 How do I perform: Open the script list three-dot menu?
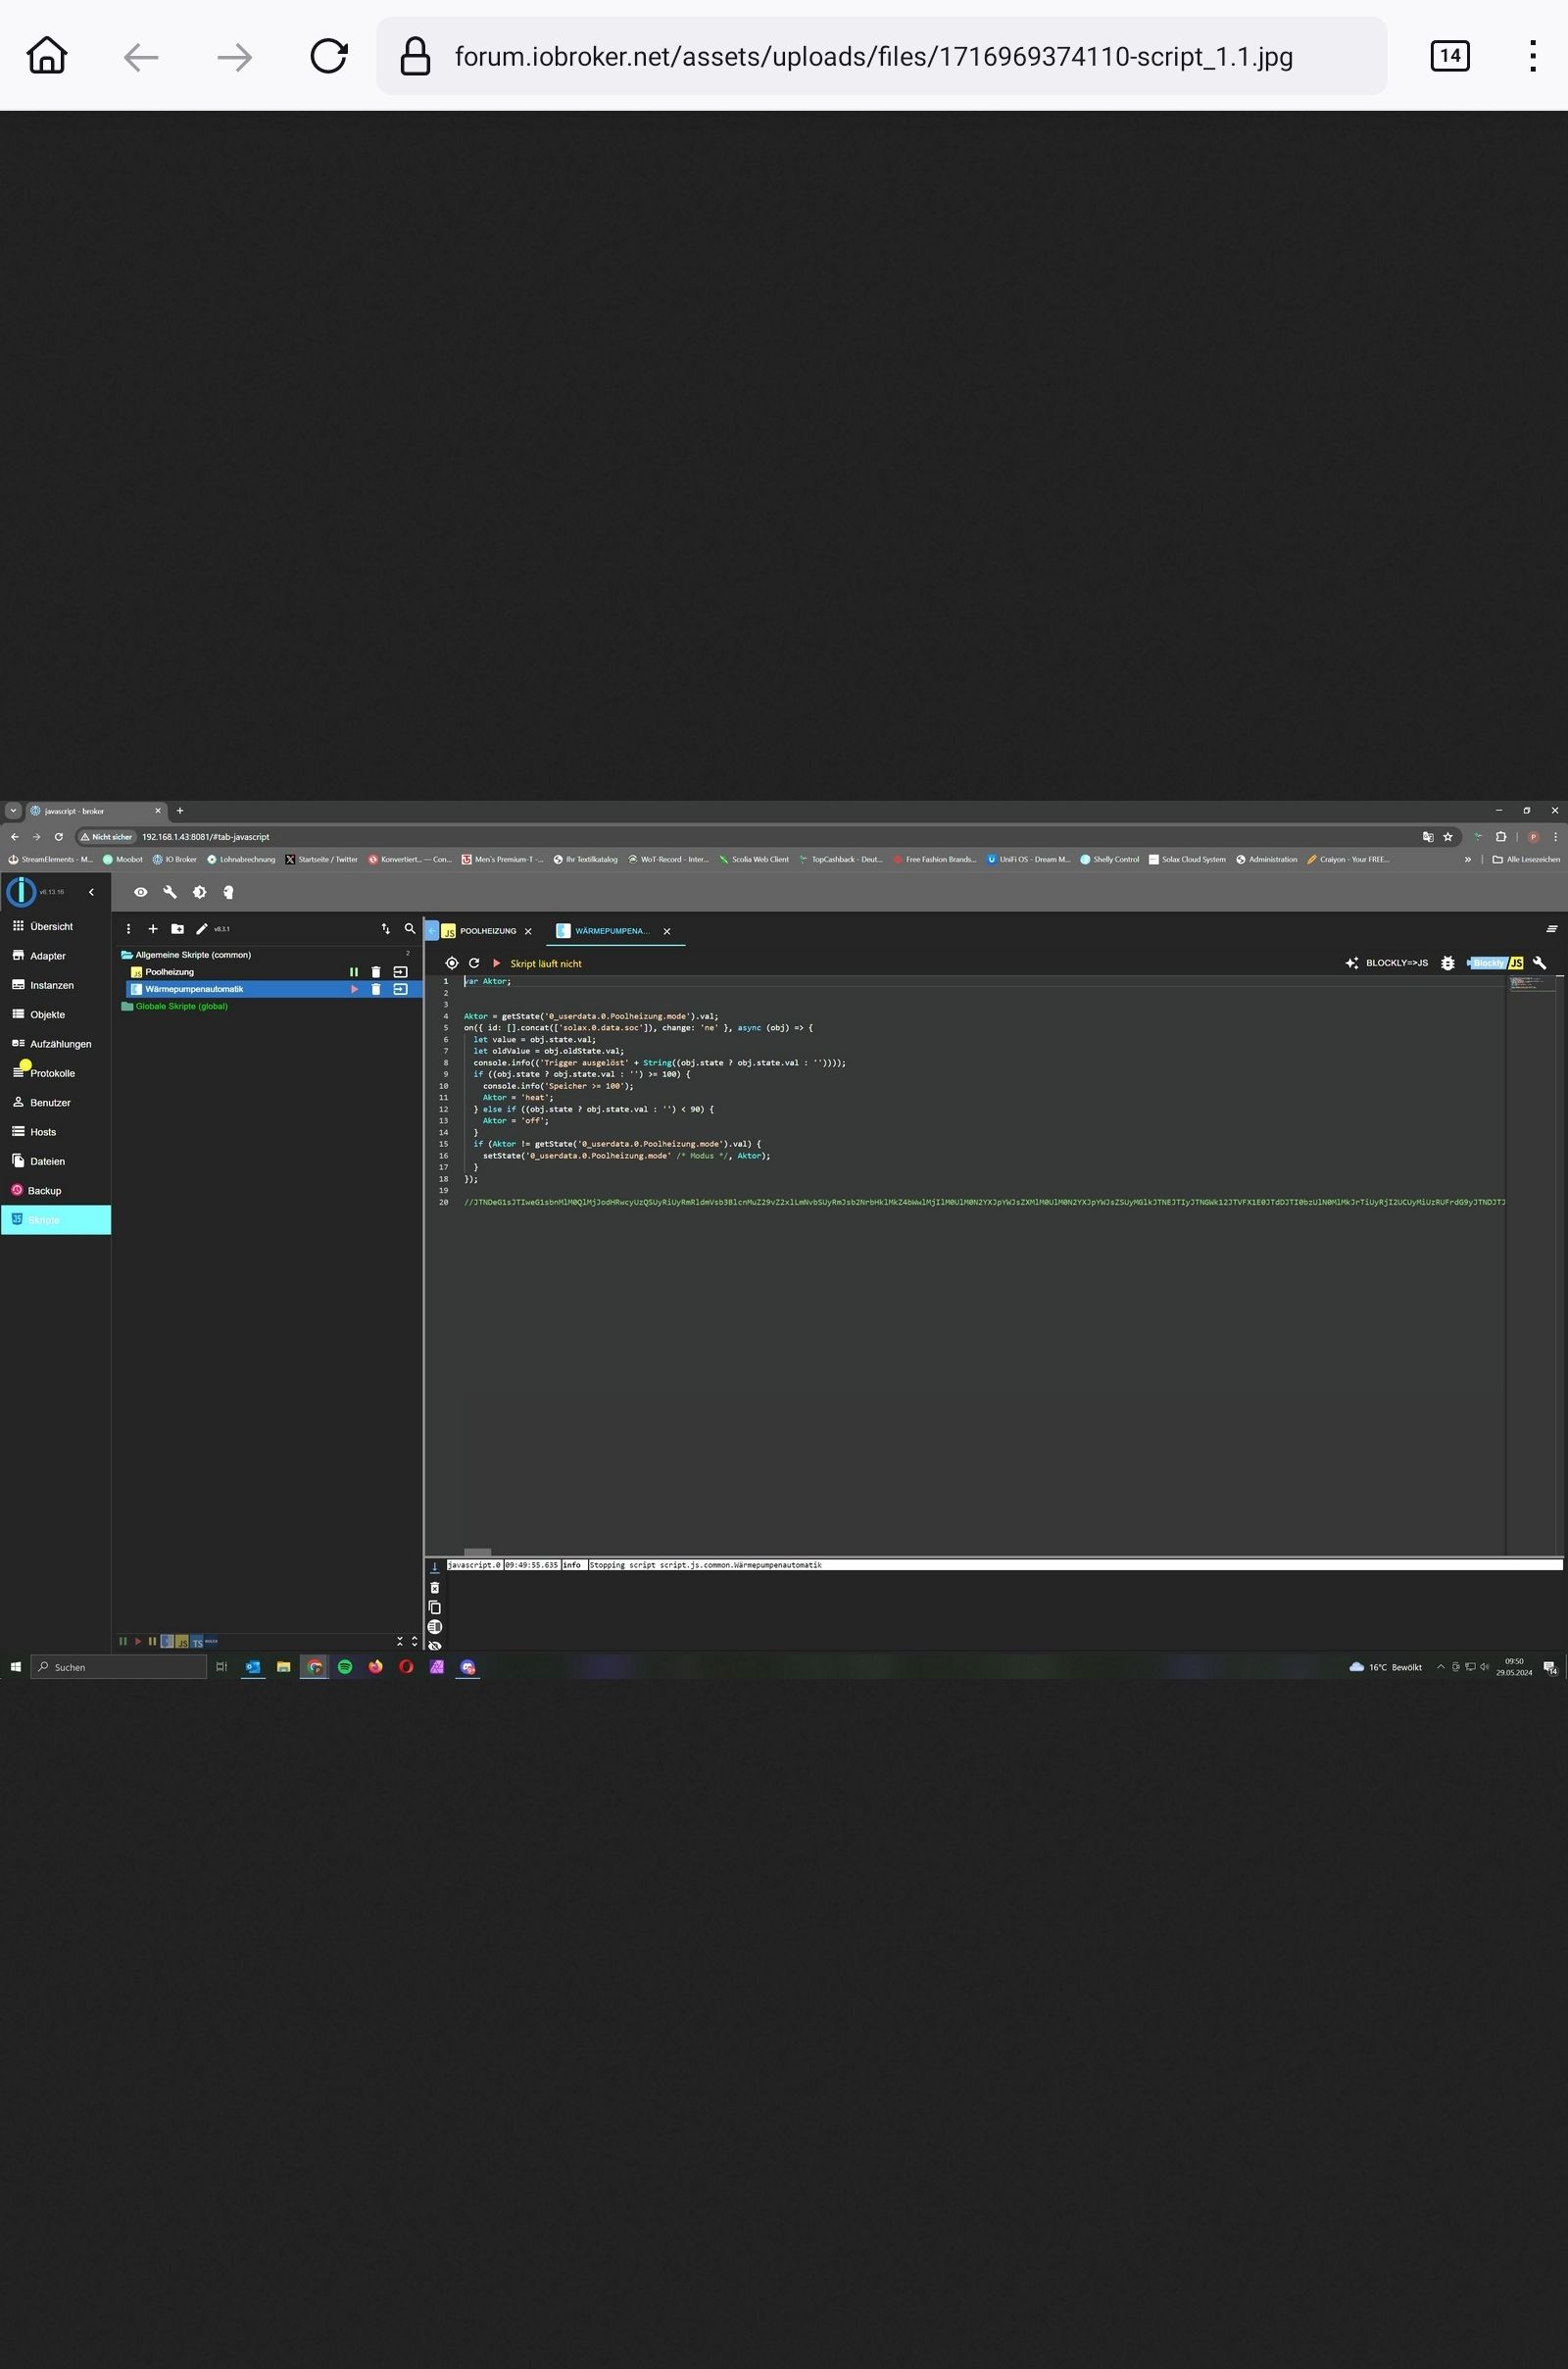[x=128, y=929]
